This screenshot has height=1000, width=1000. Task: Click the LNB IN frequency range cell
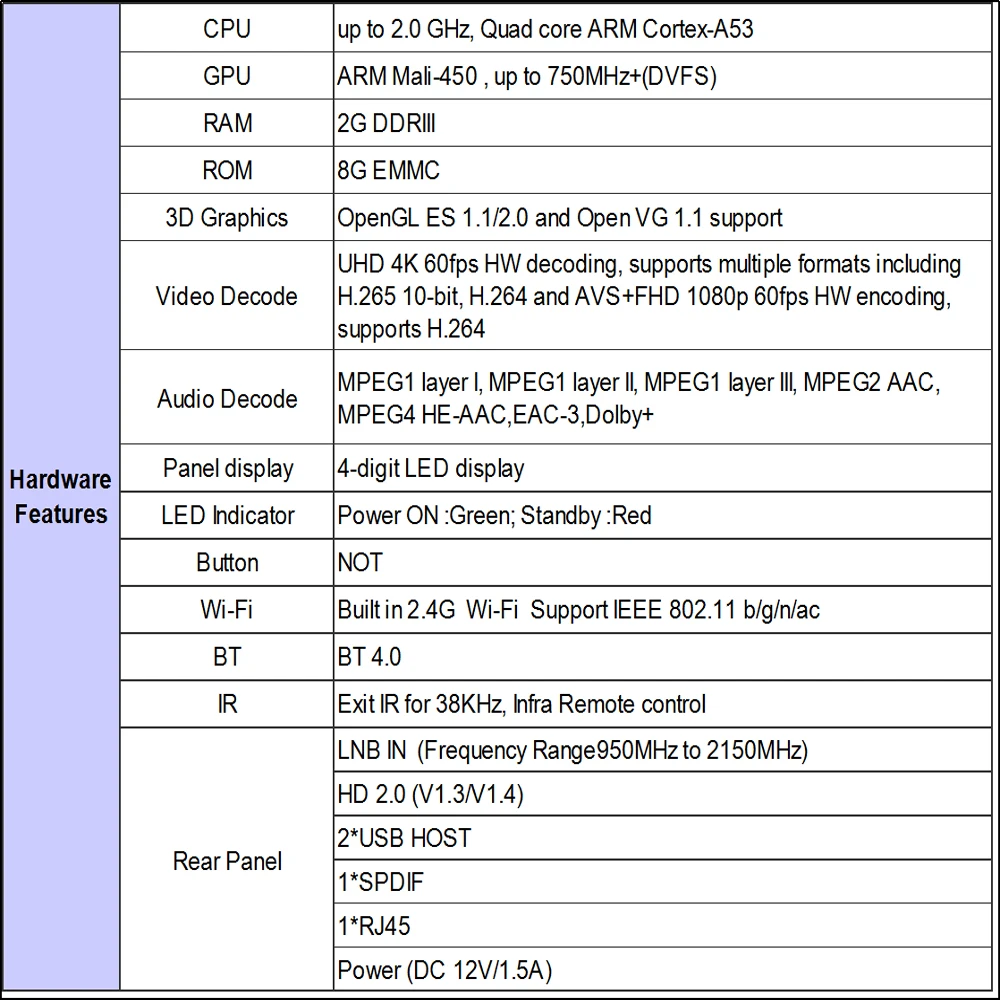click(x=662, y=750)
